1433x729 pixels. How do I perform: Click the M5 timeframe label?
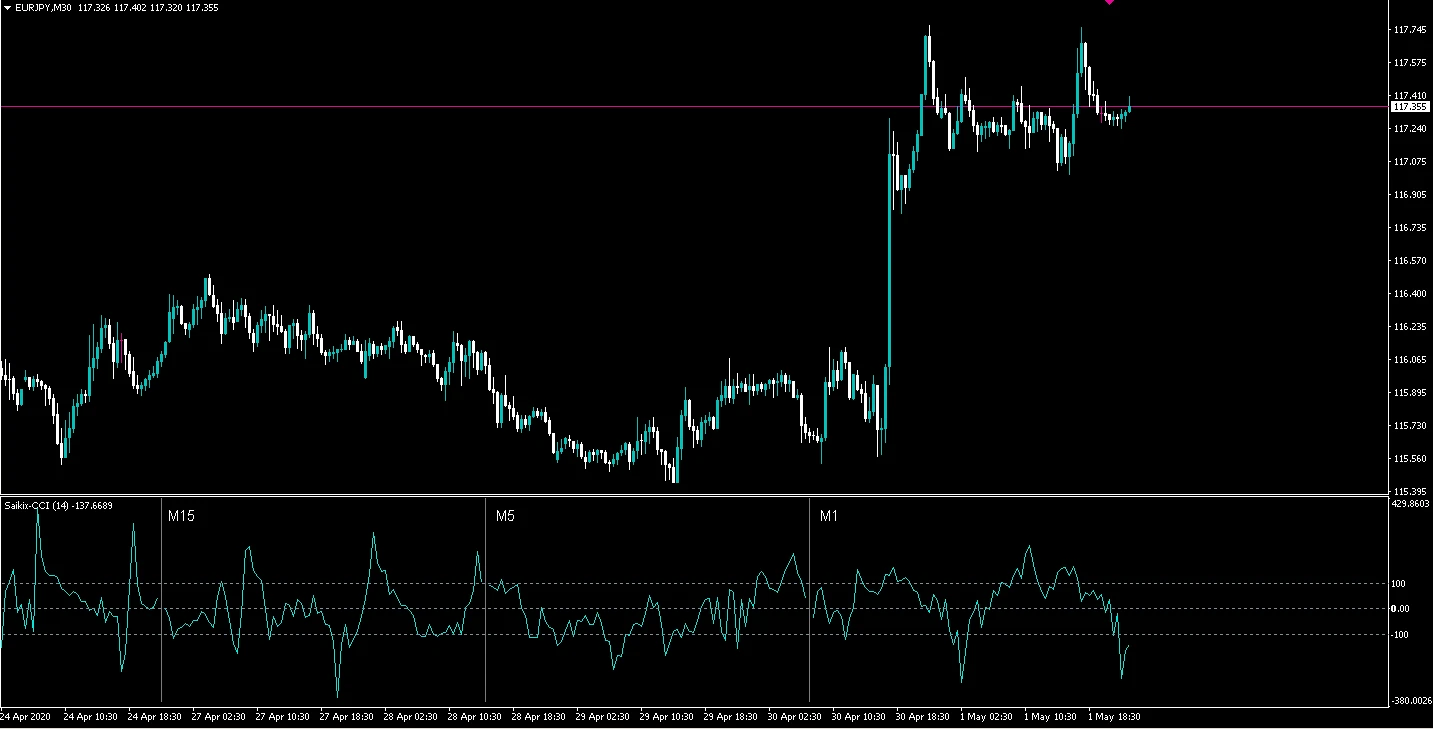[505, 516]
